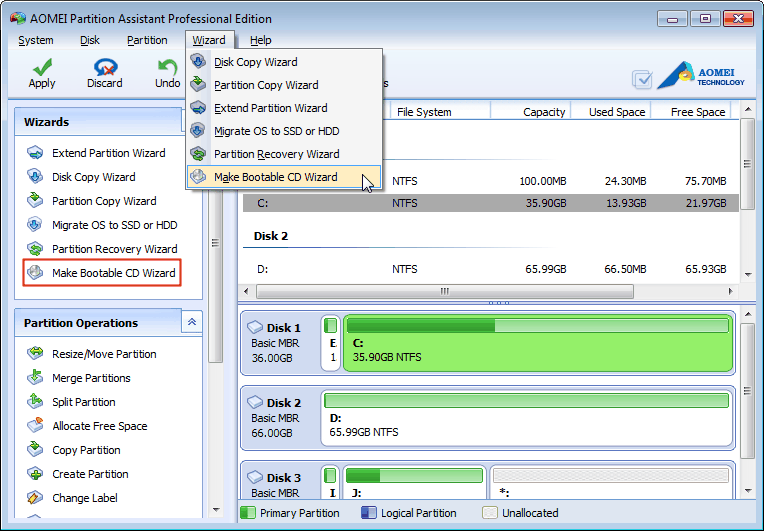Click the Change Label icon
Viewport: 764px width, 531px height.
[x=35, y=497]
